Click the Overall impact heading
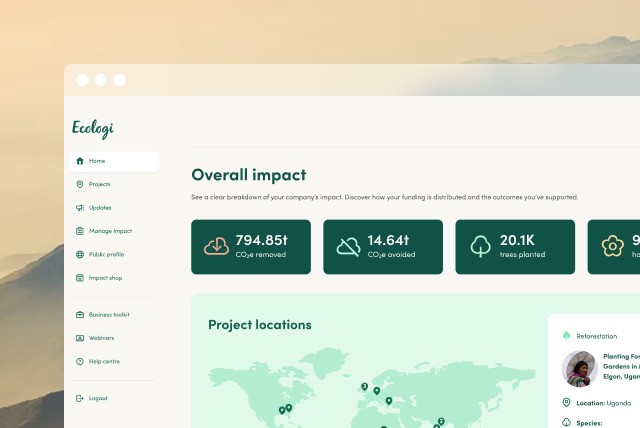 coord(249,175)
